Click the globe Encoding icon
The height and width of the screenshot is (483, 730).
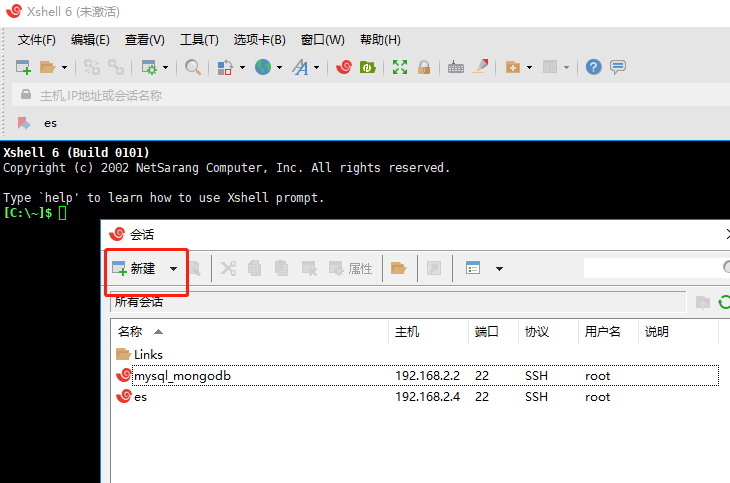point(263,67)
